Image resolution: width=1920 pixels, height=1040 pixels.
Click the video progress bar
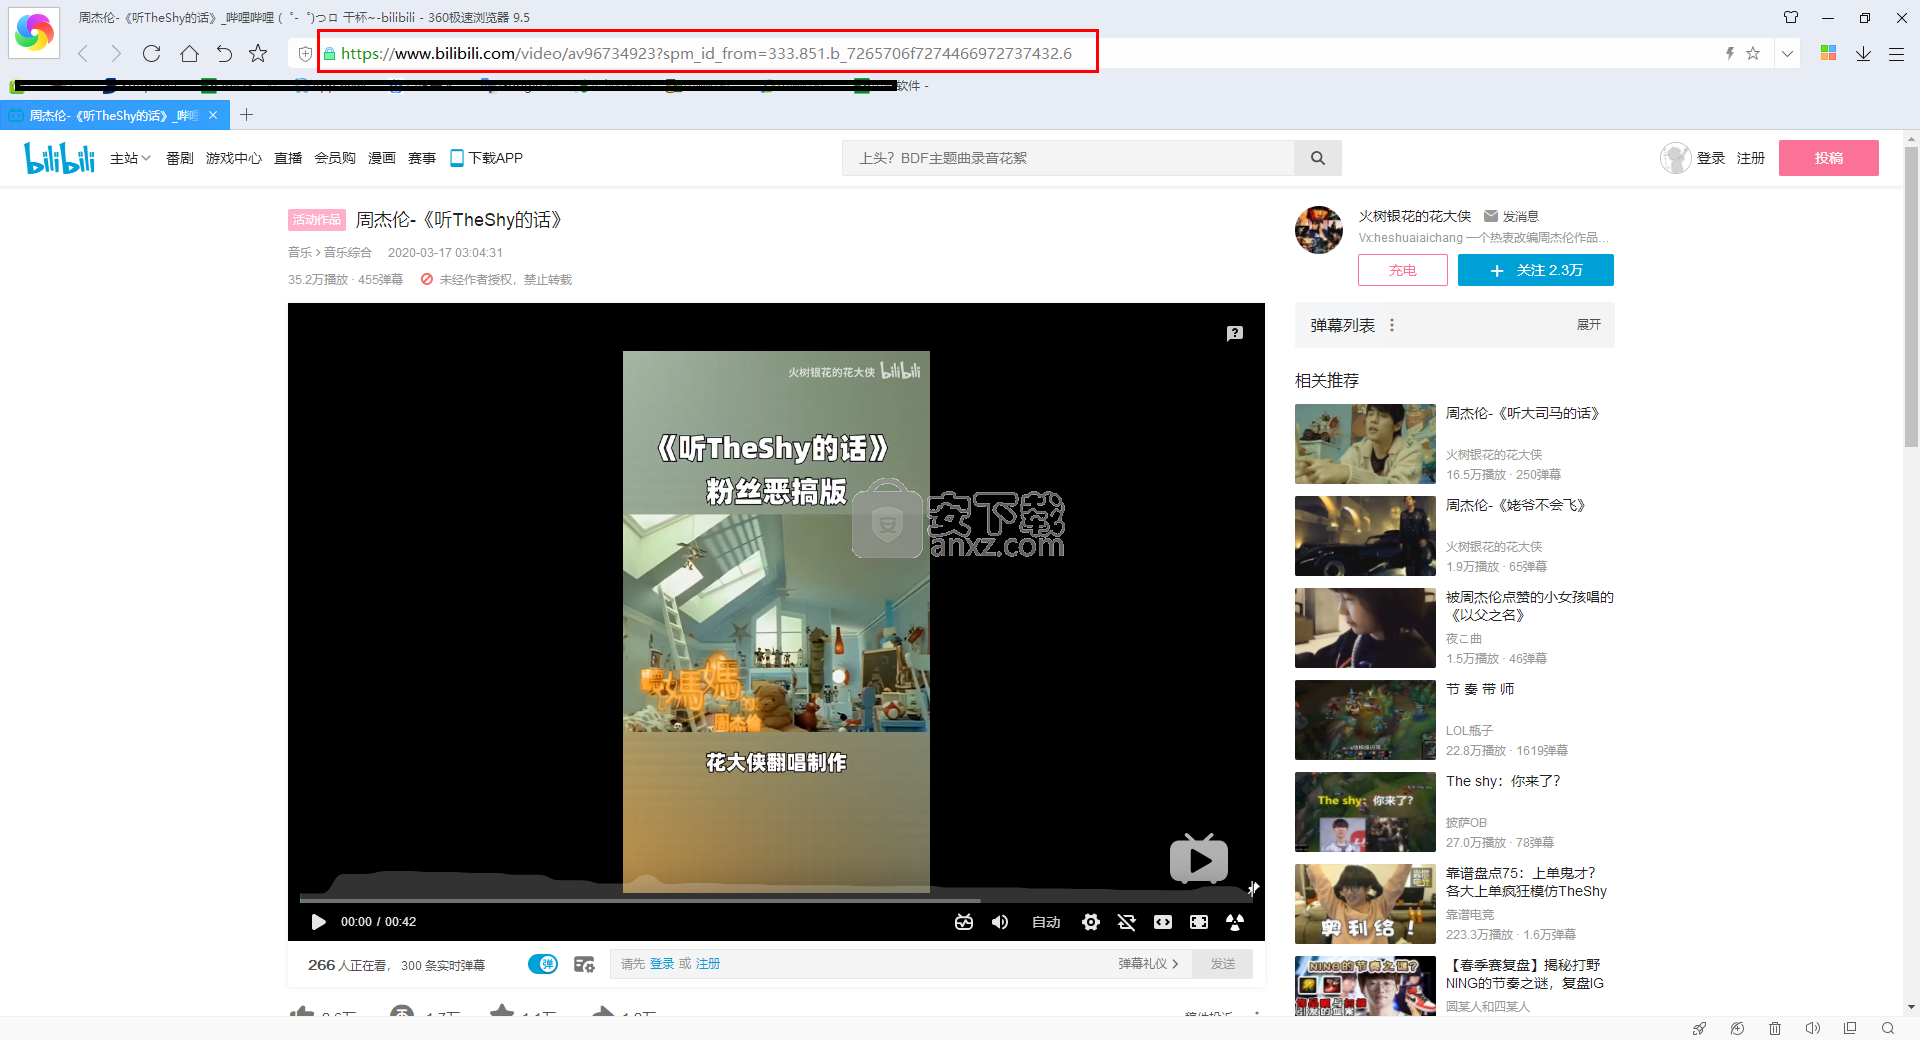click(x=776, y=900)
